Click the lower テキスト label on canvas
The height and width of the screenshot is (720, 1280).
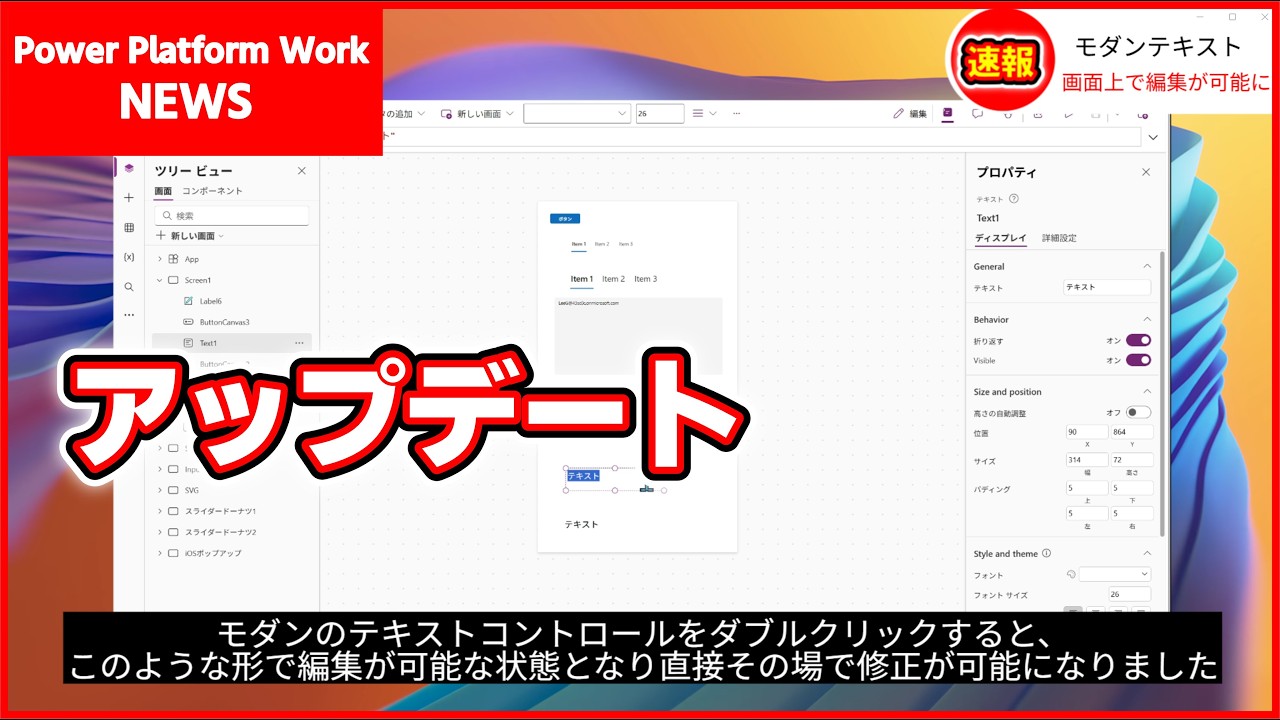pos(581,524)
